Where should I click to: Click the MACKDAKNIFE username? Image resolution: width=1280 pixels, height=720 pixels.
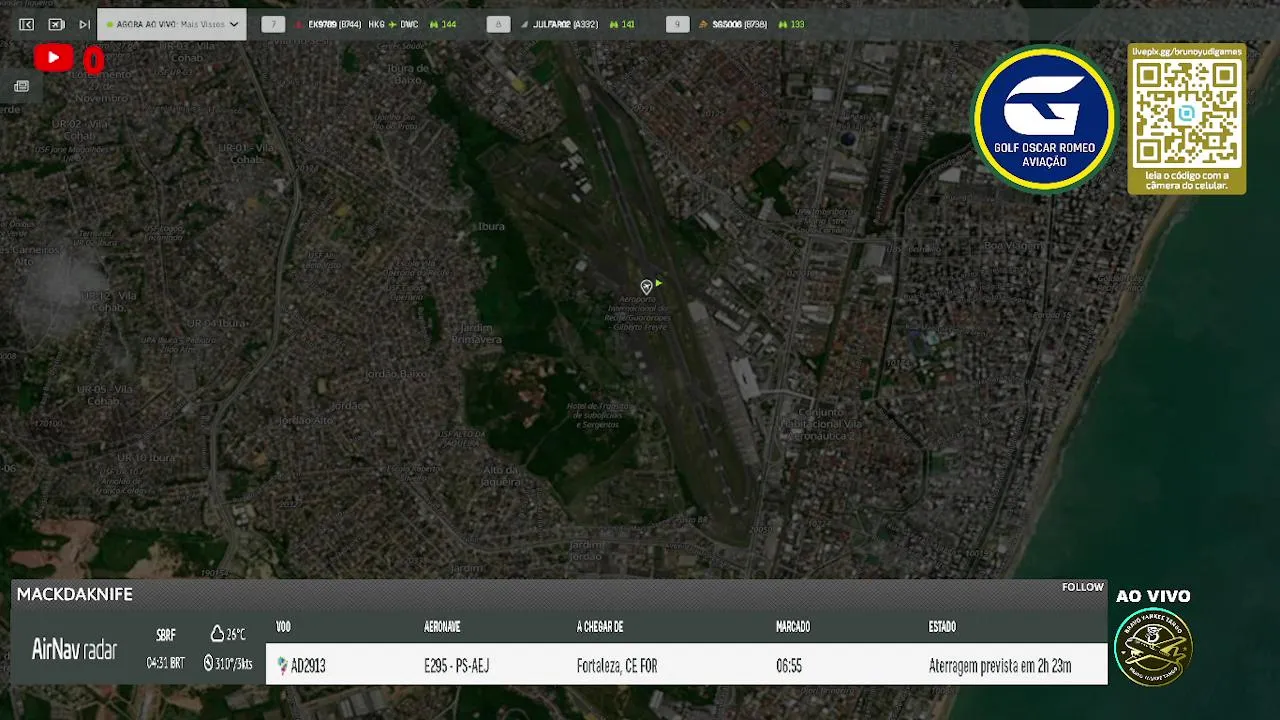tap(75, 594)
